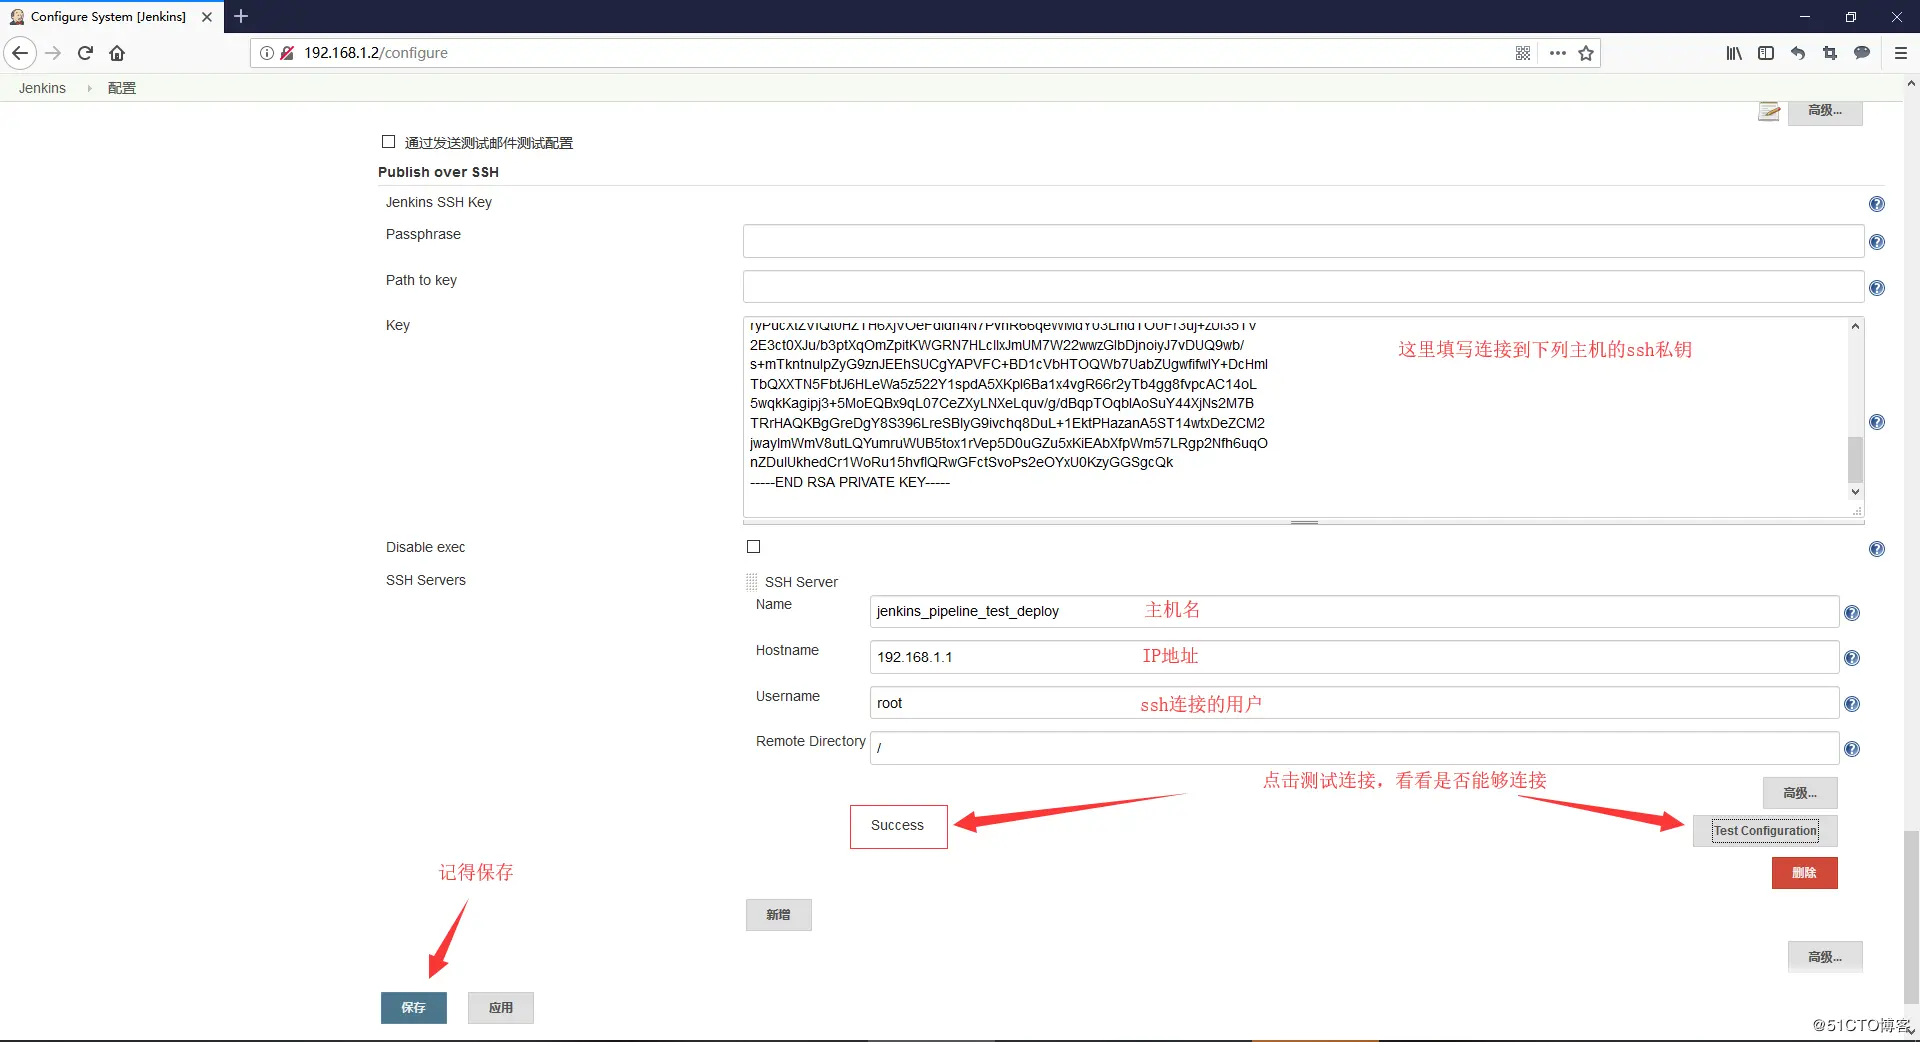Open page actions three-dot menu
The height and width of the screenshot is (1042, 1920).
pos(1557,53)
